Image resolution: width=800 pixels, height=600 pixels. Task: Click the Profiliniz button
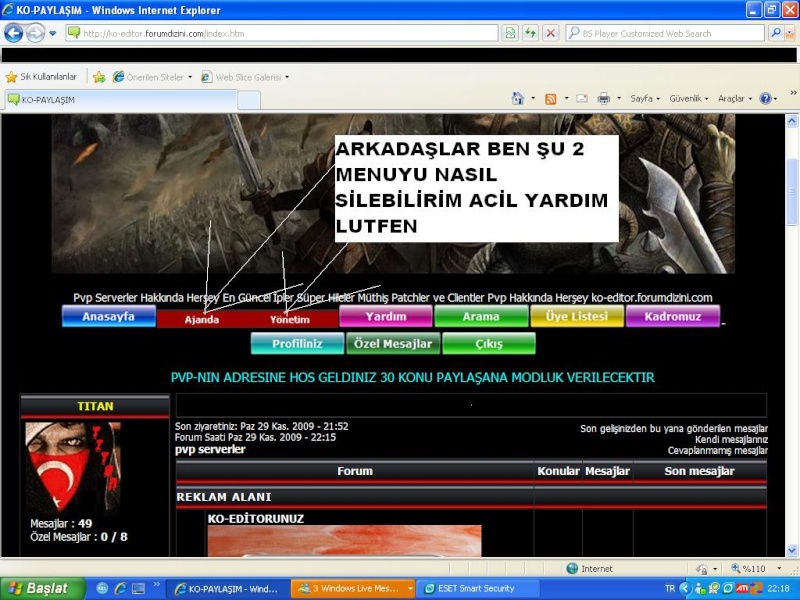tap(297, 343)
